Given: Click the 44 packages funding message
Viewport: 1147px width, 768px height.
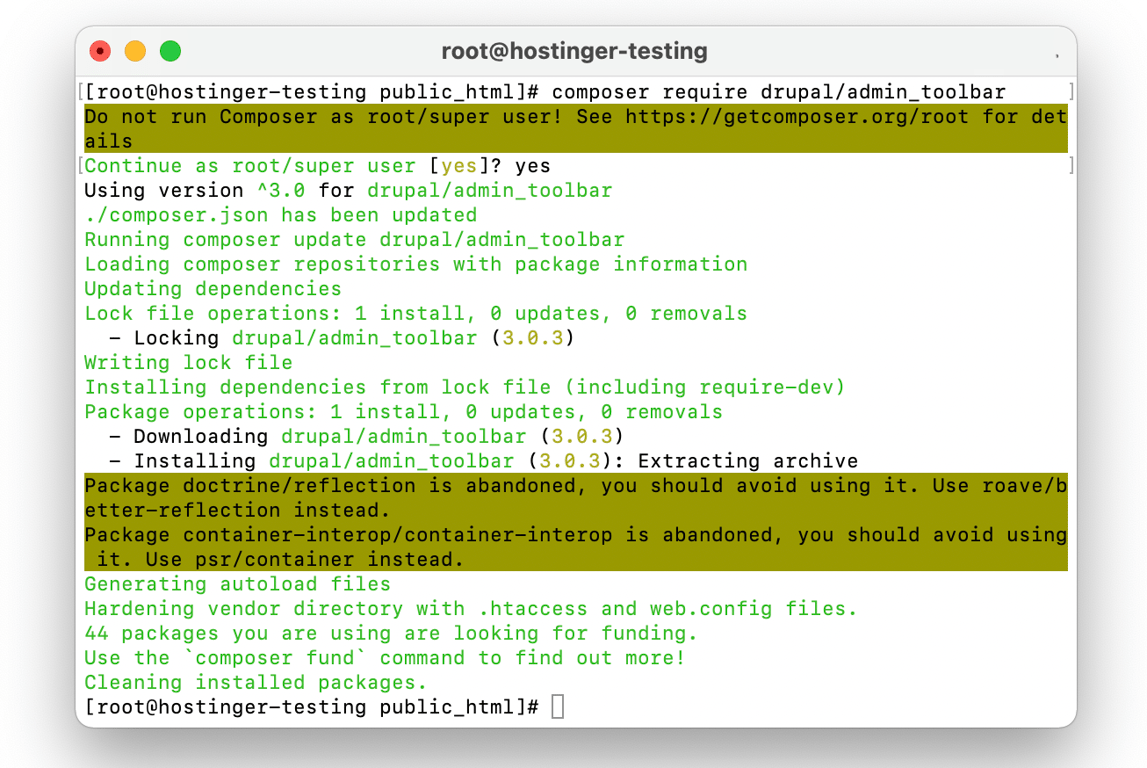Looking at the screenshot, I should click(x=390, y=633).
